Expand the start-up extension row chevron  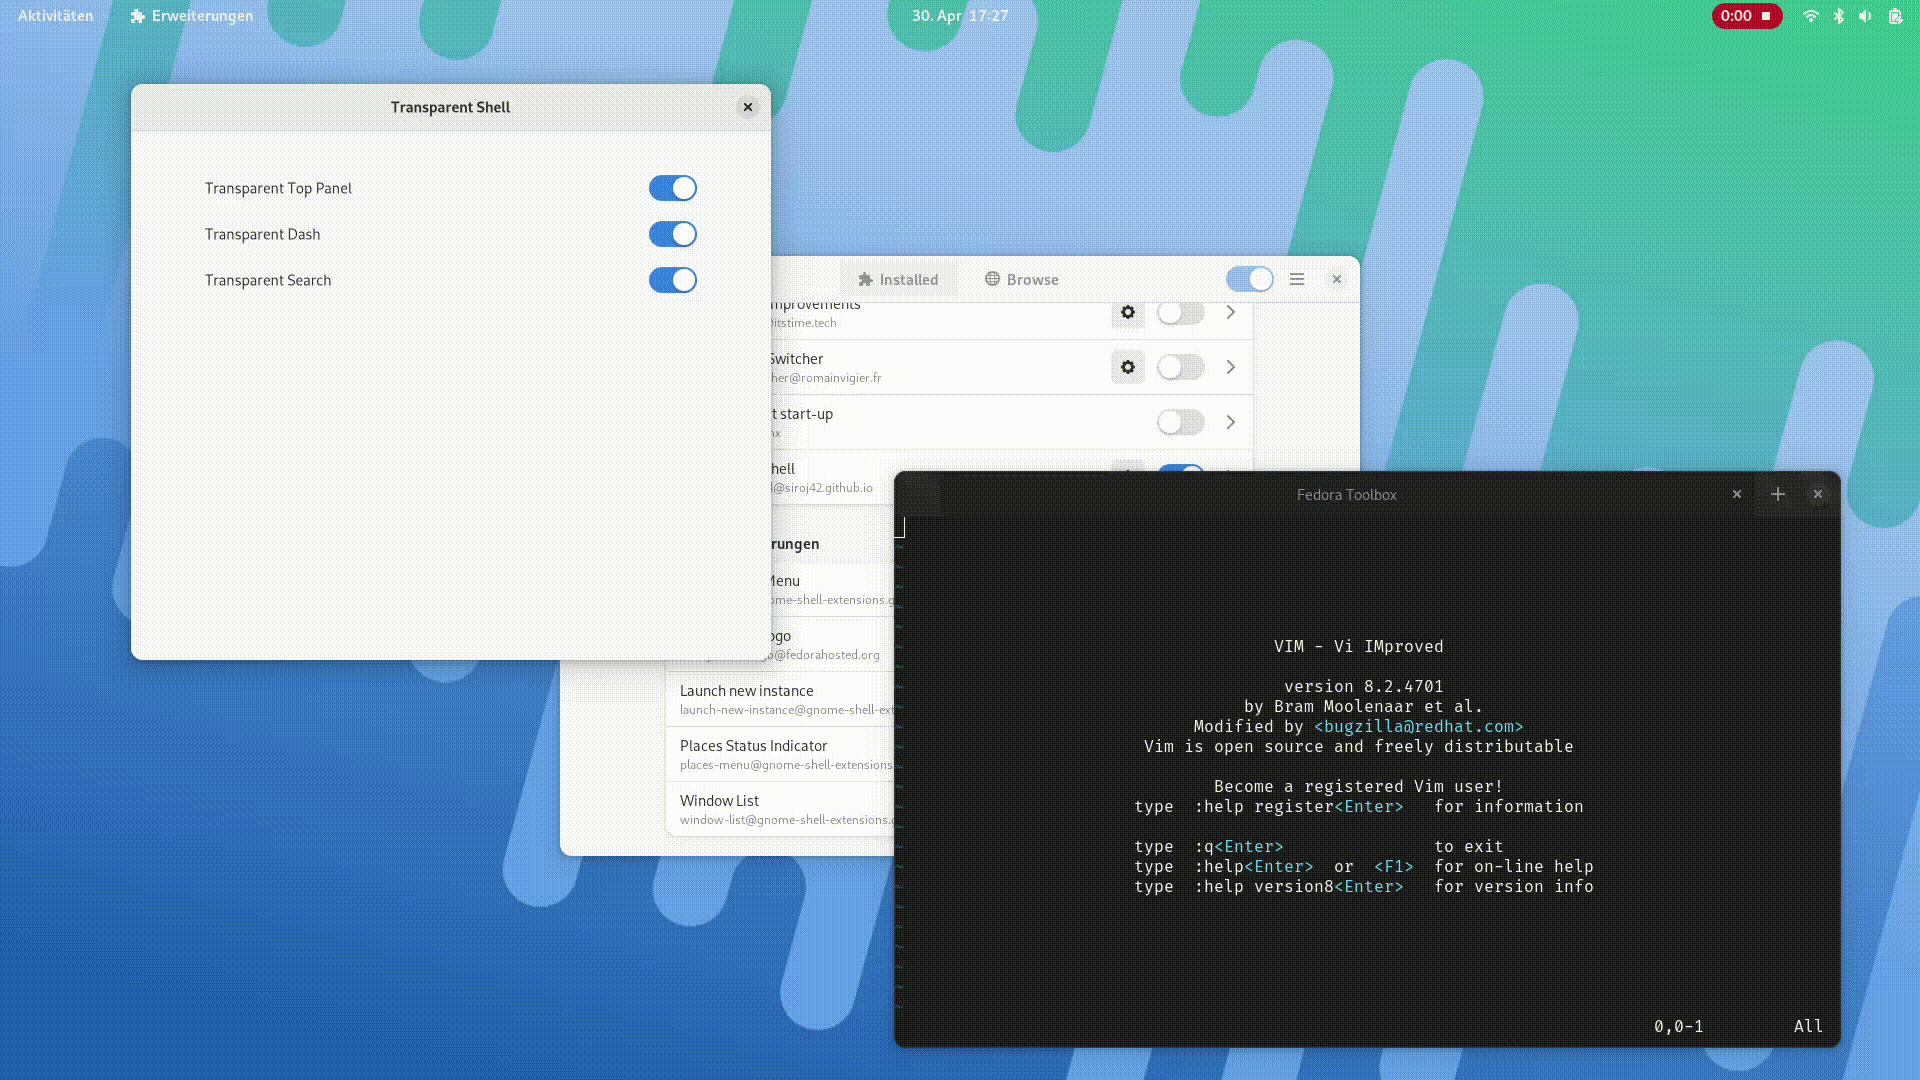click(1230, 422)
